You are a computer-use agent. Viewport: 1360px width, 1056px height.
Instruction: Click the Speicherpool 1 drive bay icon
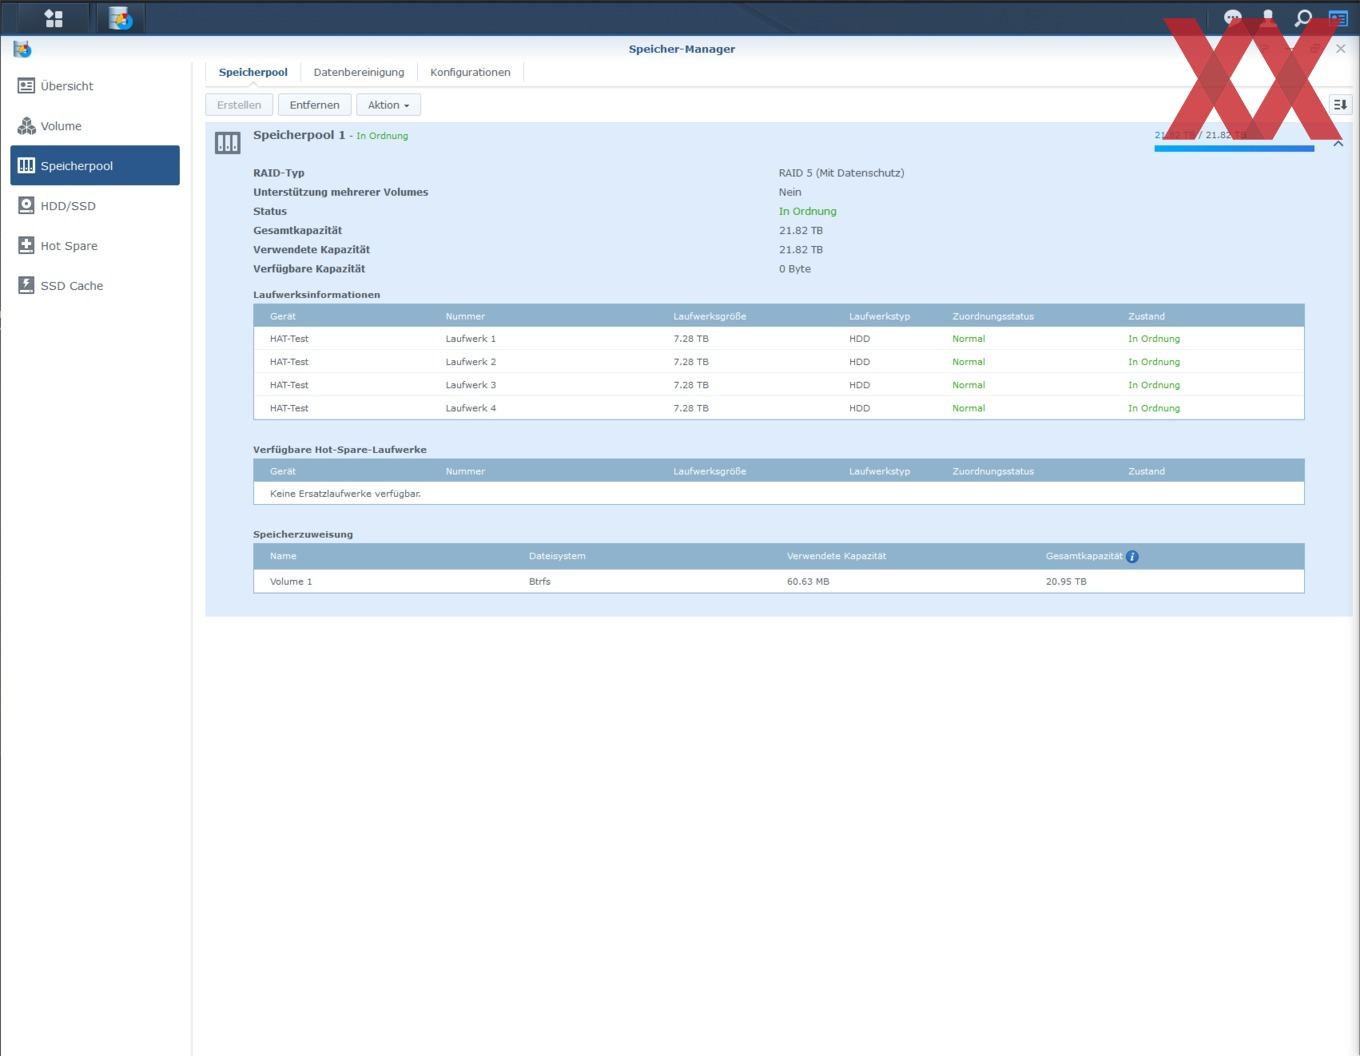tap(228, 143)
